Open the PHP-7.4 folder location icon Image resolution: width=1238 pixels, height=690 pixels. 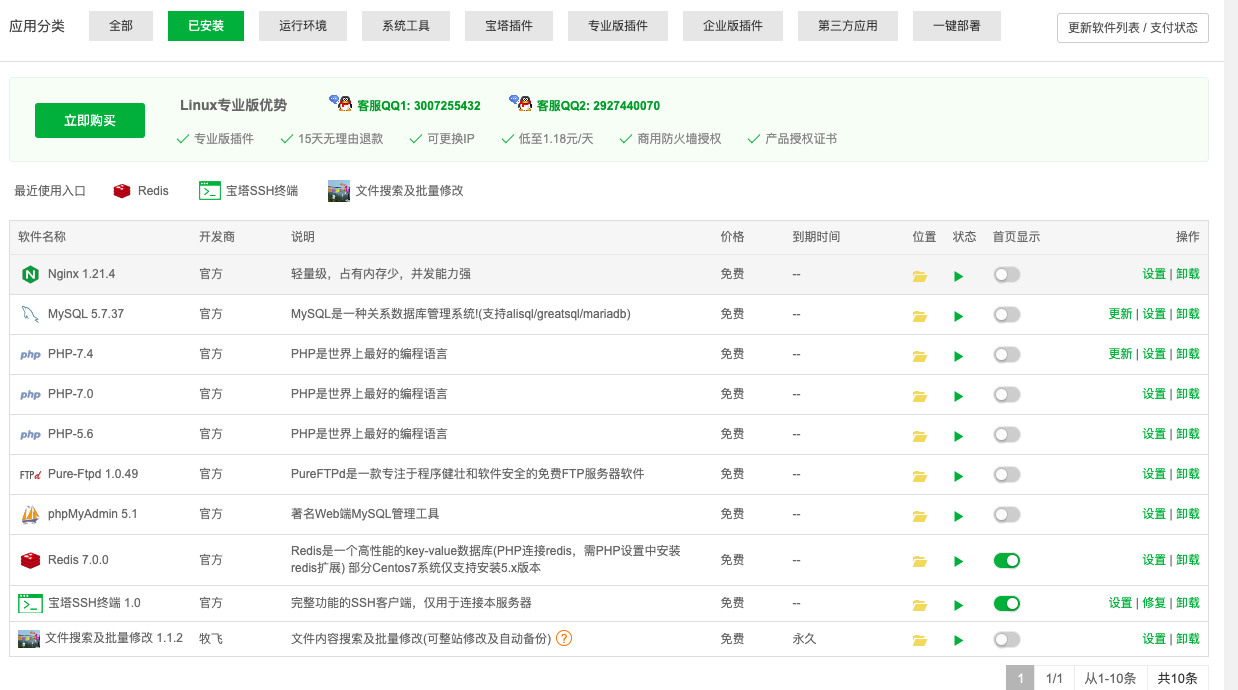pyautogui.click(x=920, y=356)
